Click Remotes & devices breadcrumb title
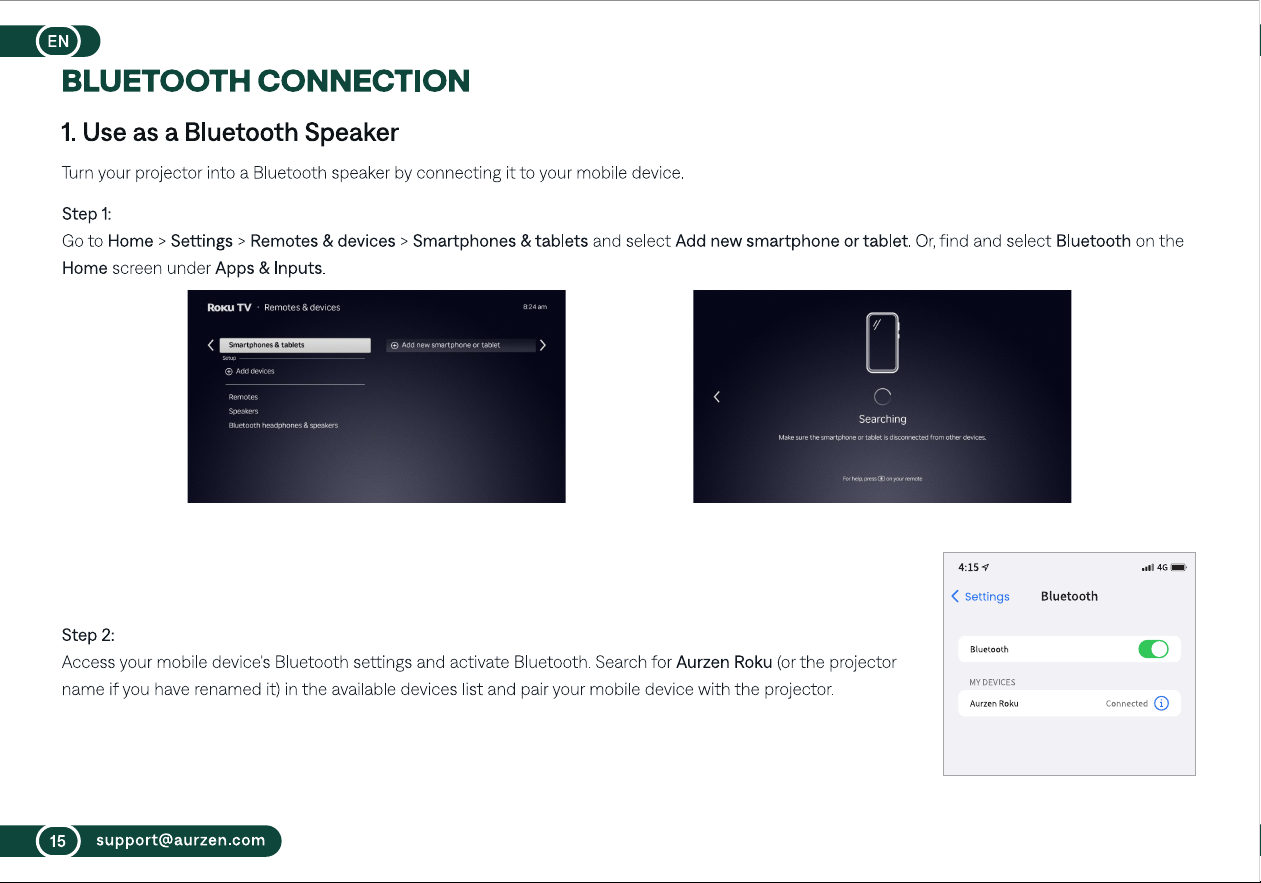Screen dimensions: 1261x883 (x=302, y=307)
